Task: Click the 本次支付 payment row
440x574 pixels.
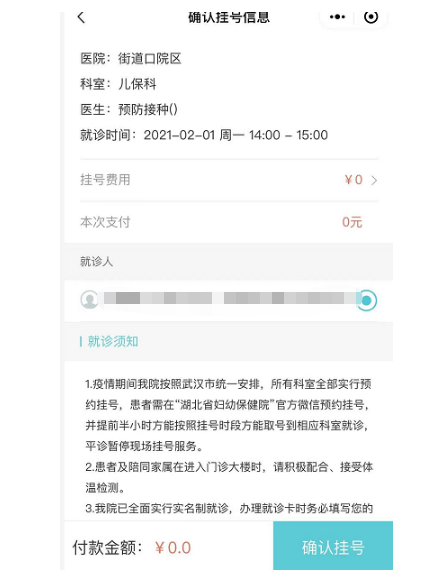Action: pyautogui.click(x=229, y=222)
